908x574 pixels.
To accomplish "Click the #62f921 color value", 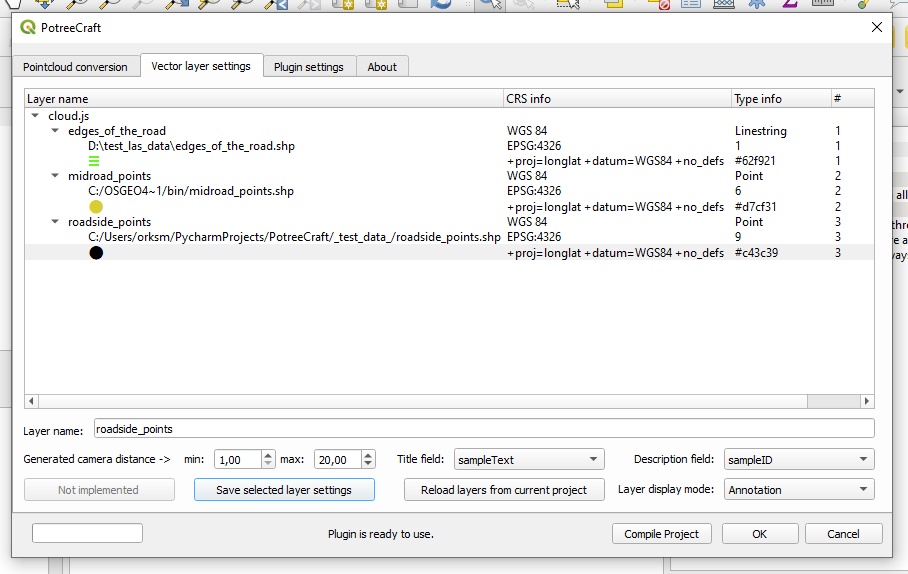I will coord(755,160).
